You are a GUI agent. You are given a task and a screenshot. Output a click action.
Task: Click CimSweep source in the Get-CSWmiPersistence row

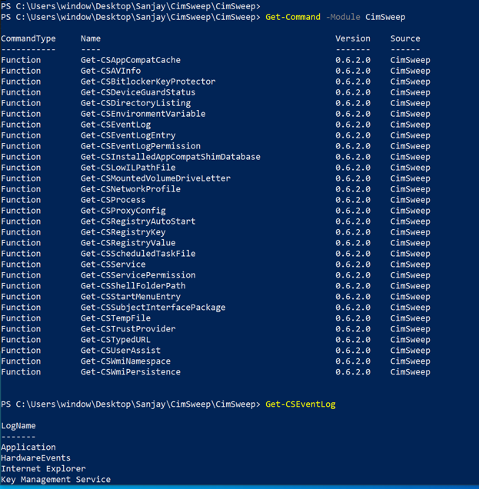[x=410, y=372]
